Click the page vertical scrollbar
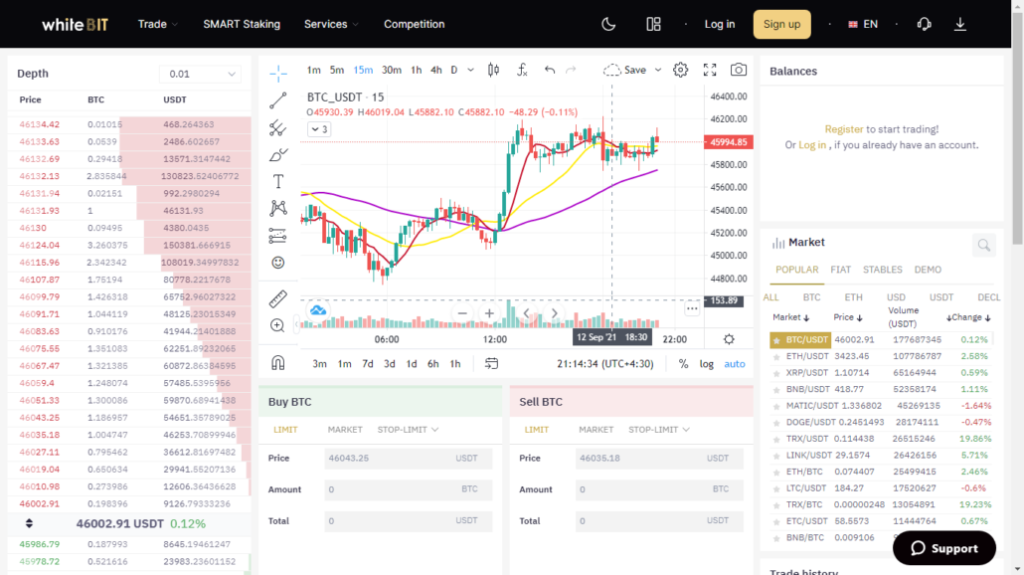Viewport: 1024px width, 575px height. point(1017,127)
